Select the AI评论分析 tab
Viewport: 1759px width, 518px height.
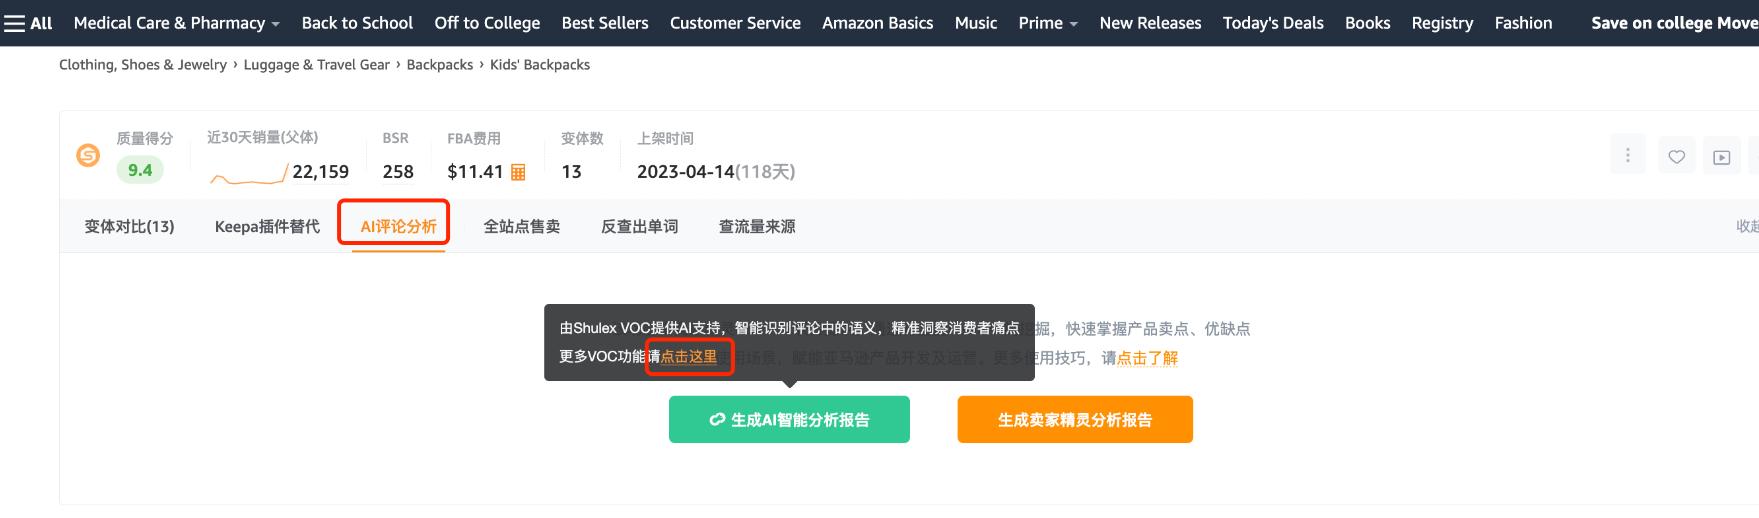398,227
